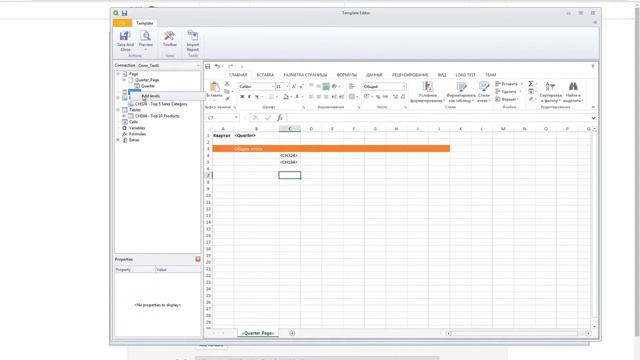
Task: Open the ДАННЫЕ ribbon tab
Action: coord(374,75)
